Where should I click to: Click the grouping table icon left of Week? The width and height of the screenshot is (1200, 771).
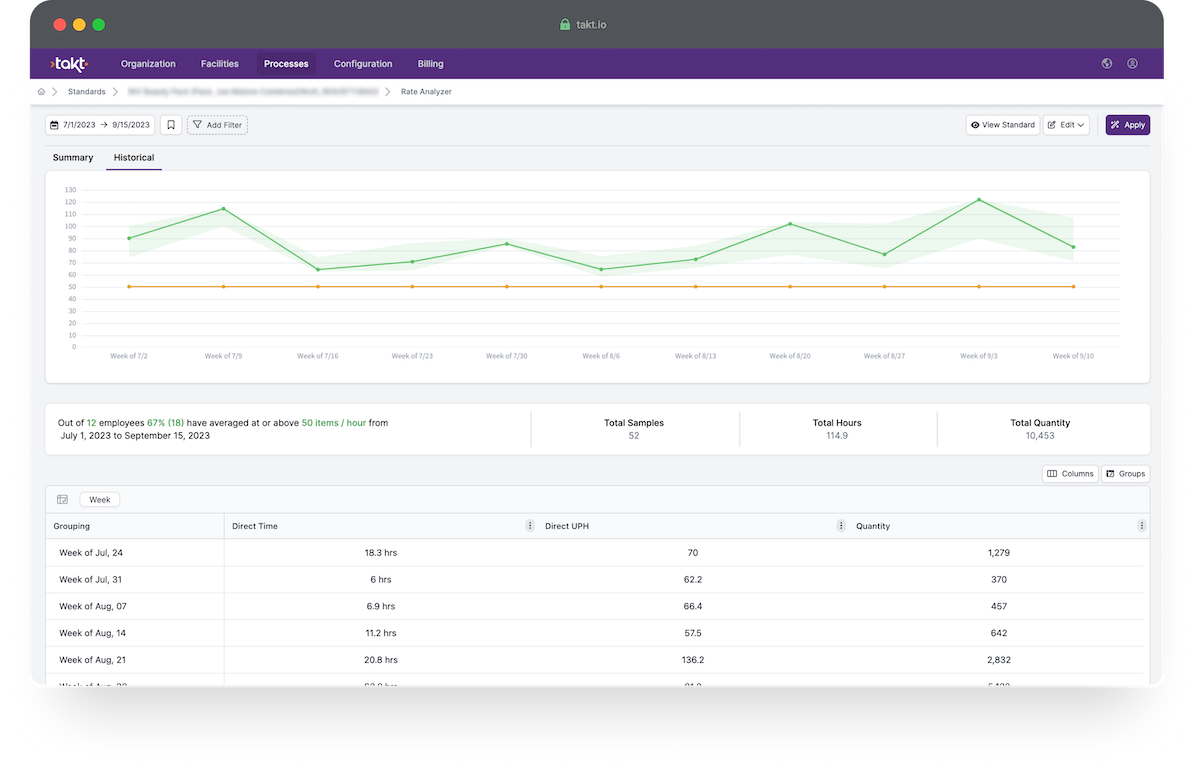point(62,499)
